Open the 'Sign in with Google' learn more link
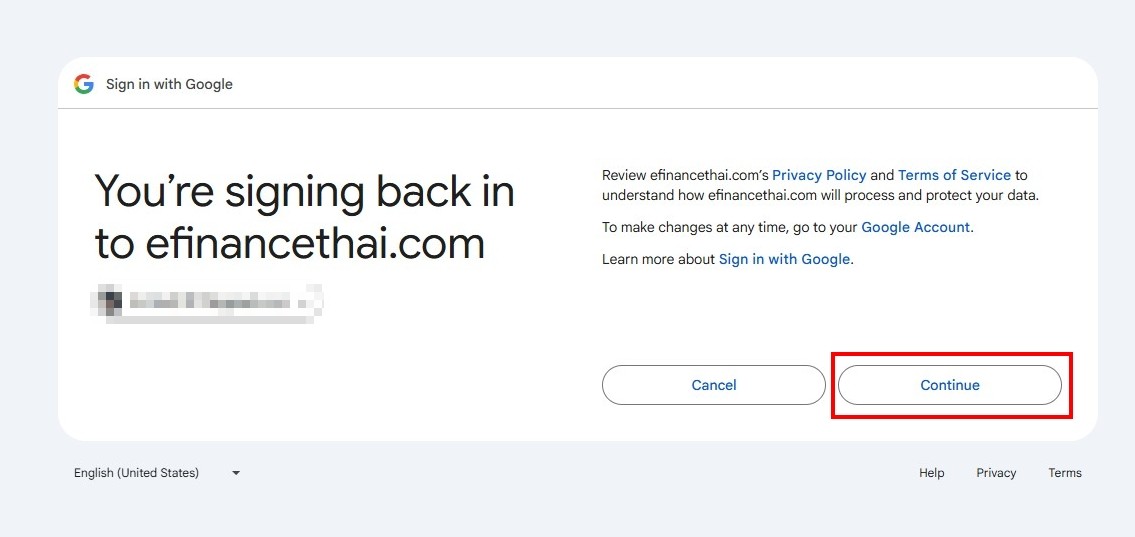Viewport: 1135px width, 537px height. [x=784, y=259]
